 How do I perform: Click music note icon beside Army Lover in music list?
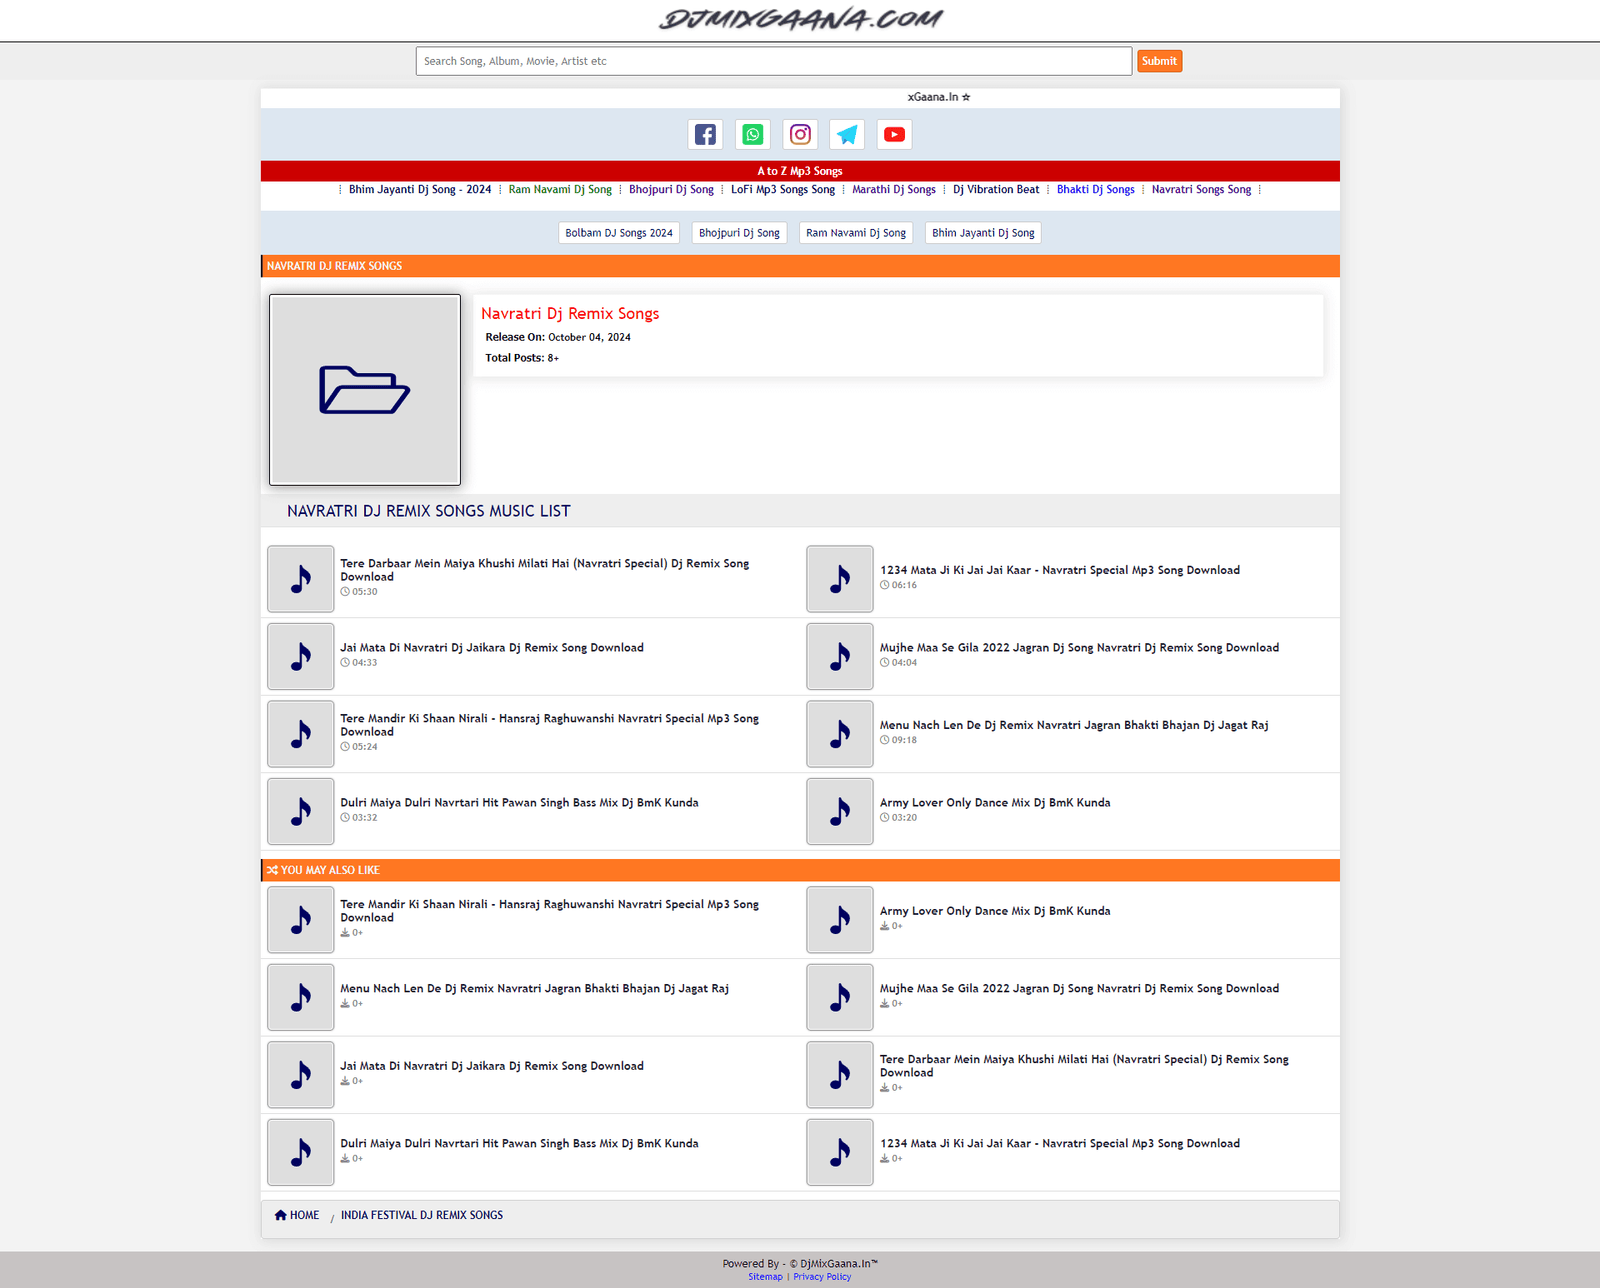(840, 811)
